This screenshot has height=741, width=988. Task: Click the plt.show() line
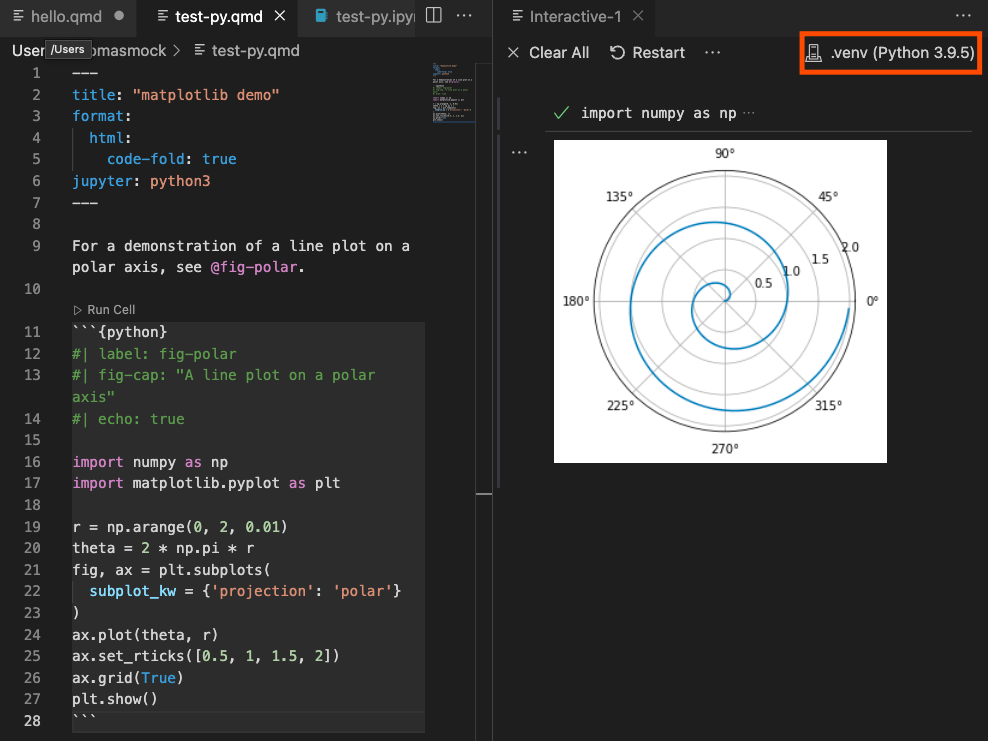point(115,699)
